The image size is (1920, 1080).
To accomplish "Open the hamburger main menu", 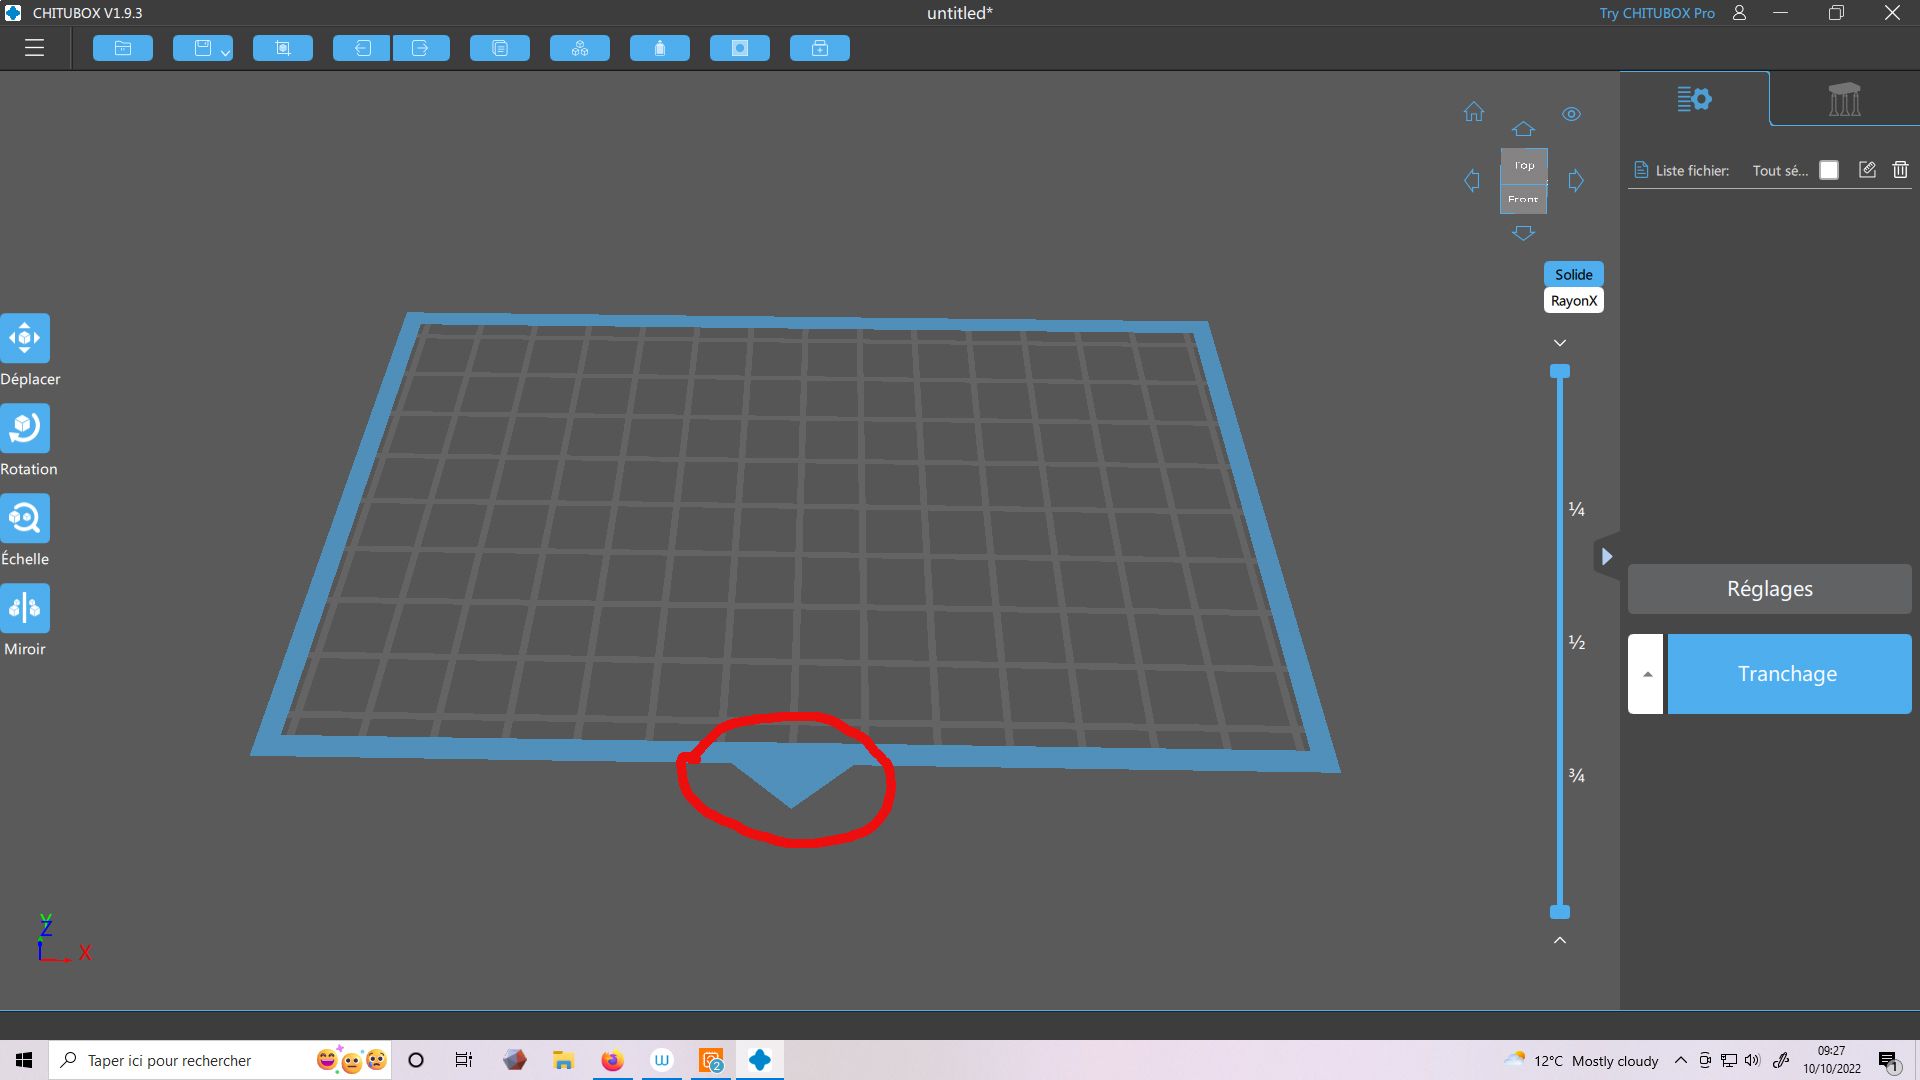I will pyautogui.click(x=34, y=48).
